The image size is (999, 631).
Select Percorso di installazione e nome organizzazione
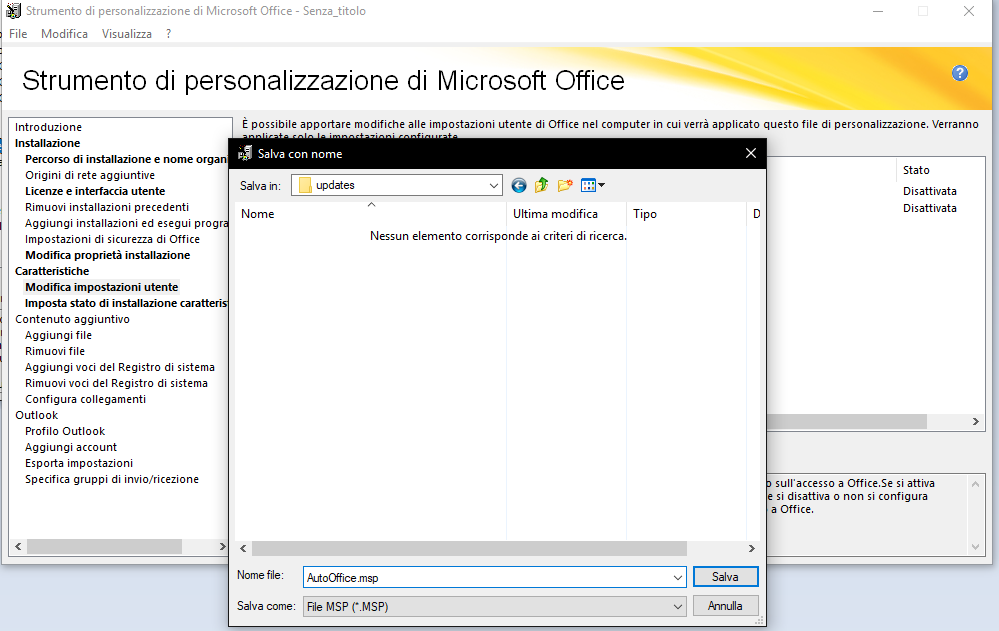126,159
